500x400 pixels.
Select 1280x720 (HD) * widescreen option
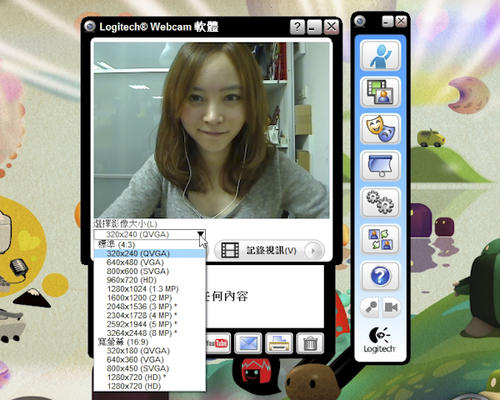pos(150,377)
